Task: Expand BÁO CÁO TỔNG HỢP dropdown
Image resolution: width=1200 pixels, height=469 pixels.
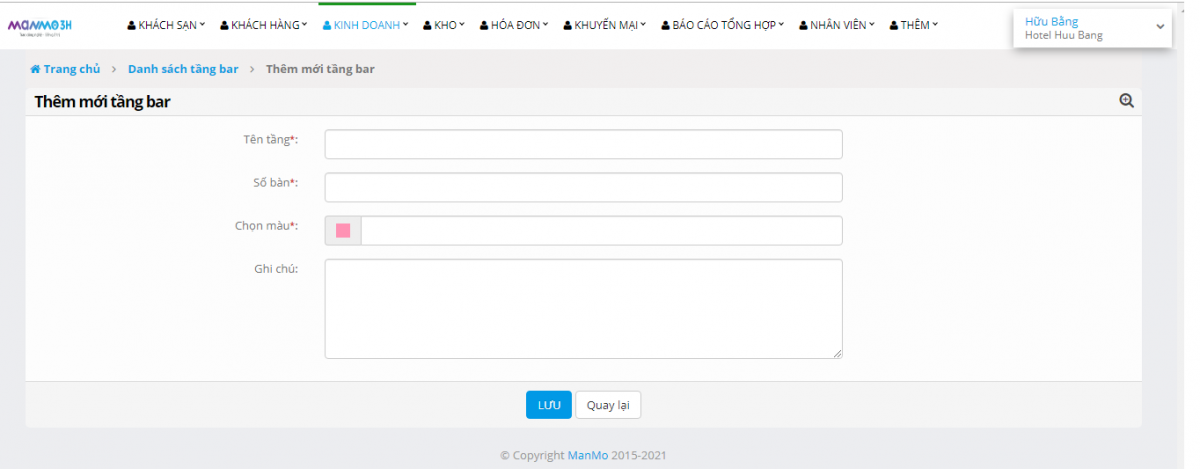Action: click(723, 25)
